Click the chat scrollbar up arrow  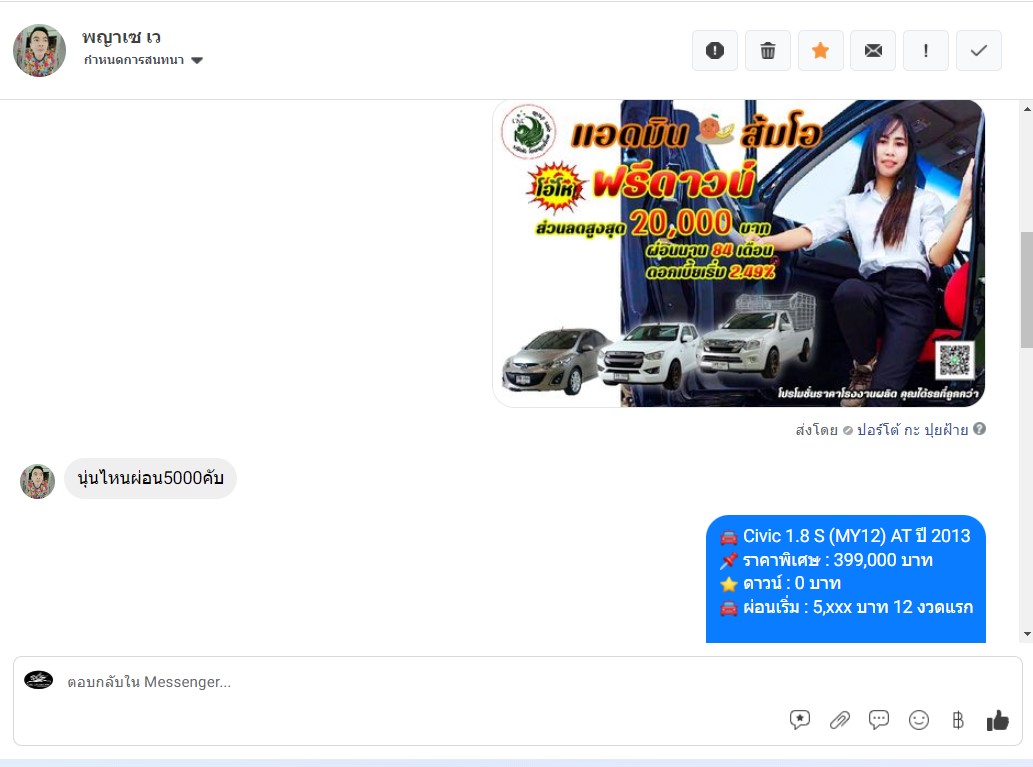pos(1027,108)
